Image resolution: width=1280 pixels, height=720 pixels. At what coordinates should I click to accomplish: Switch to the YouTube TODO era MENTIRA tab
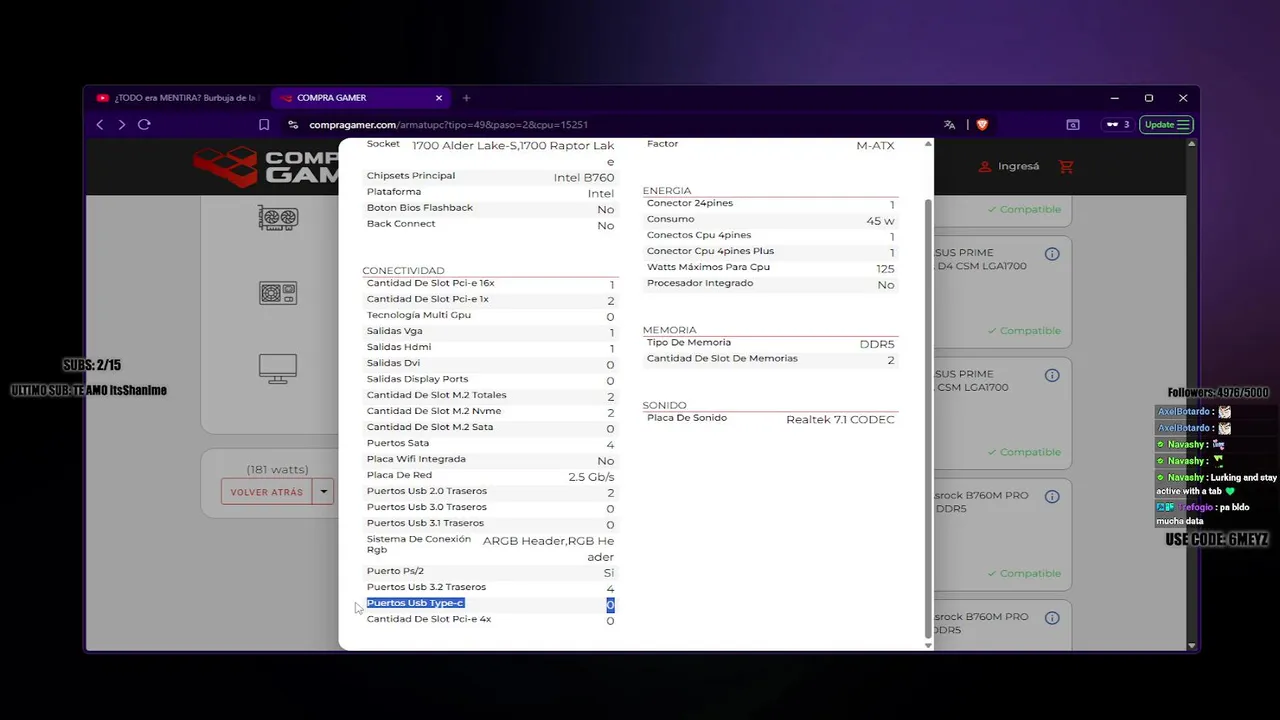tap(177, 98)
